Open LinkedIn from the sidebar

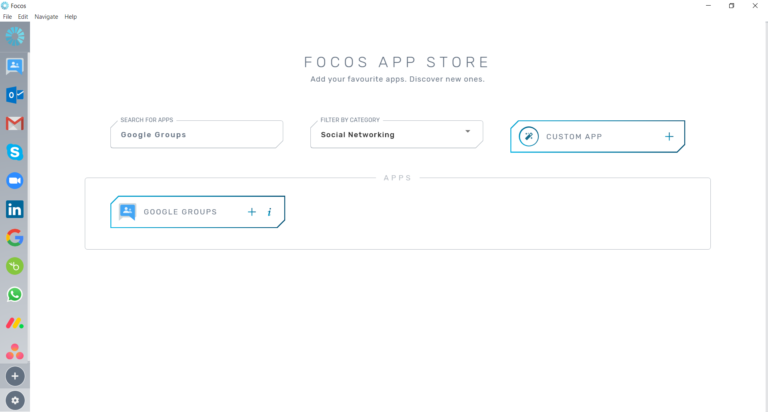(15, 209)
